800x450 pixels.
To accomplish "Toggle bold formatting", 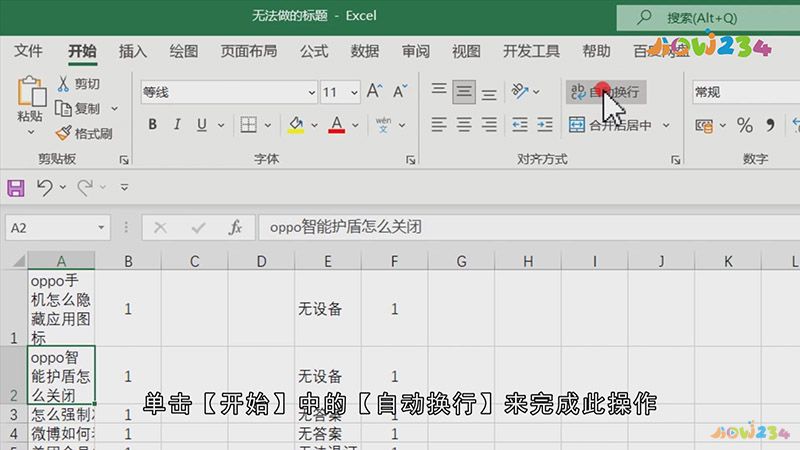I will pyautogui.click(x=152, y=124).
